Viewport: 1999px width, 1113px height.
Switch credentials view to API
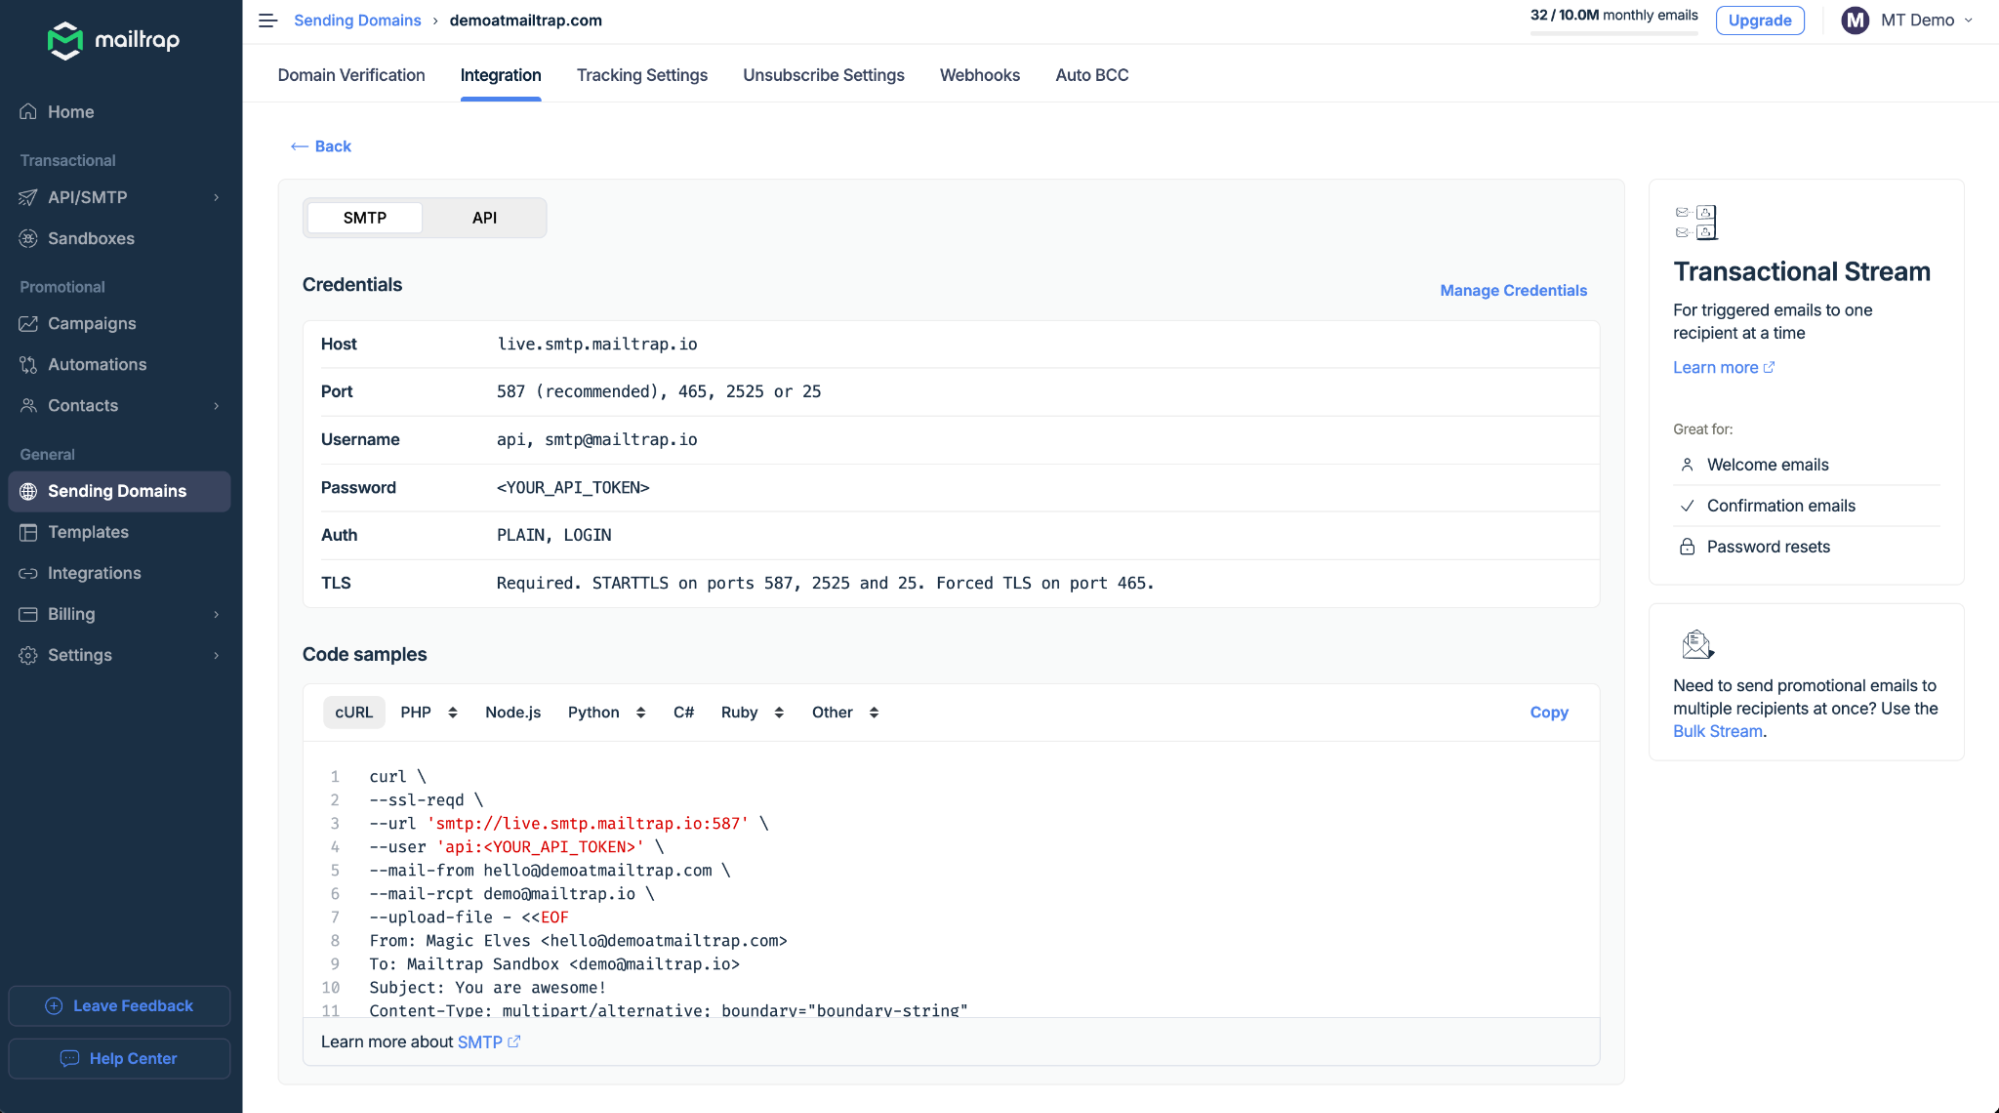[x=484, y=217]
